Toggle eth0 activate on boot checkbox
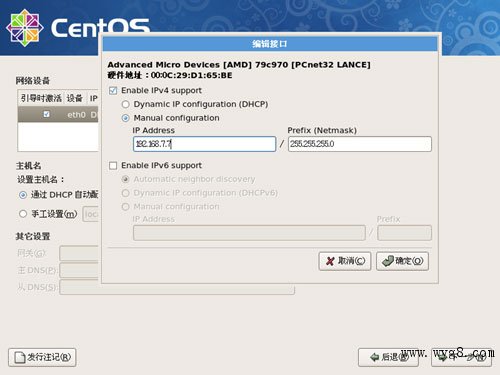 (x=46, y=114)
